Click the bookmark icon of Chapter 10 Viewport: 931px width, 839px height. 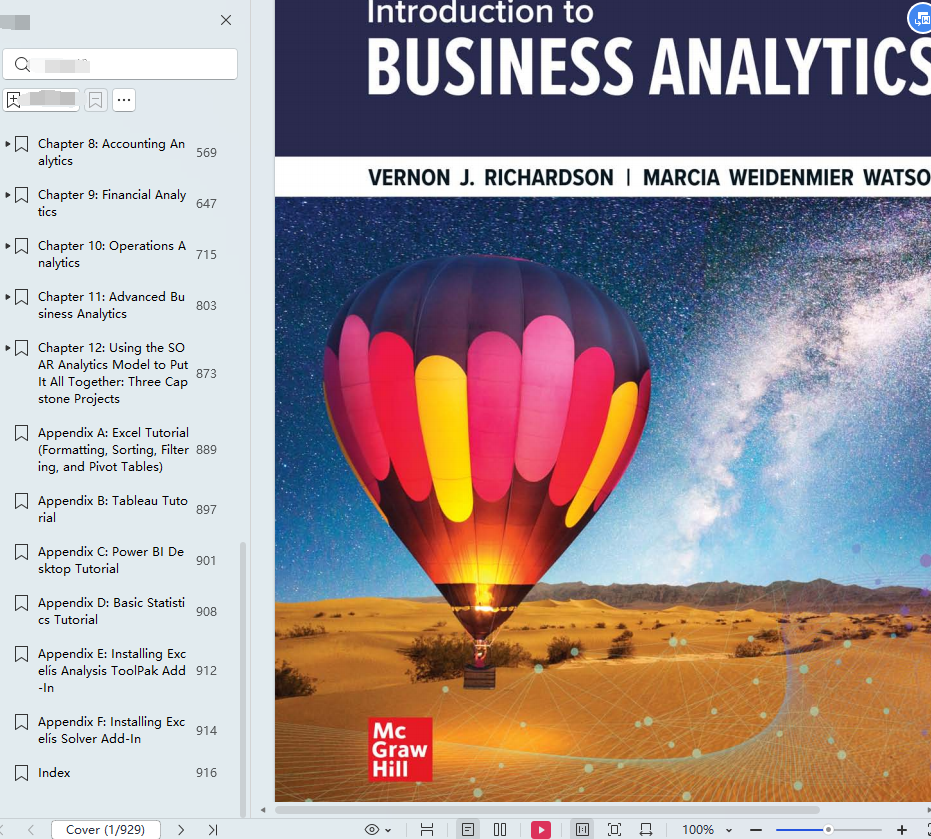[21, 246]
